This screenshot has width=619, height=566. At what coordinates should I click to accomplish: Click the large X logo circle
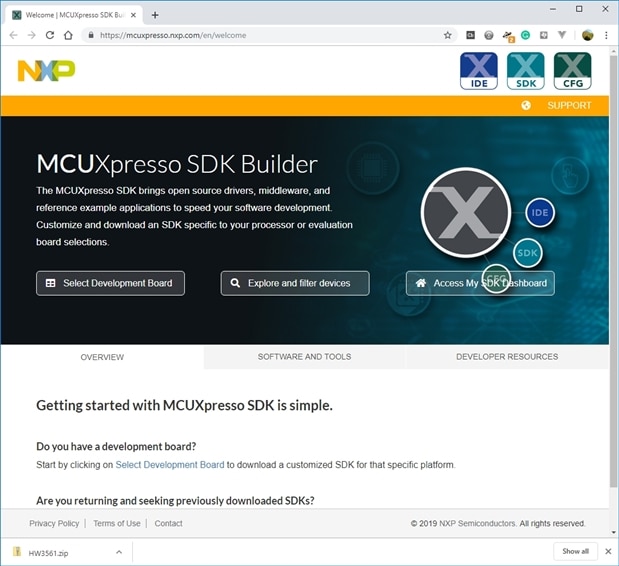point(466,212)
